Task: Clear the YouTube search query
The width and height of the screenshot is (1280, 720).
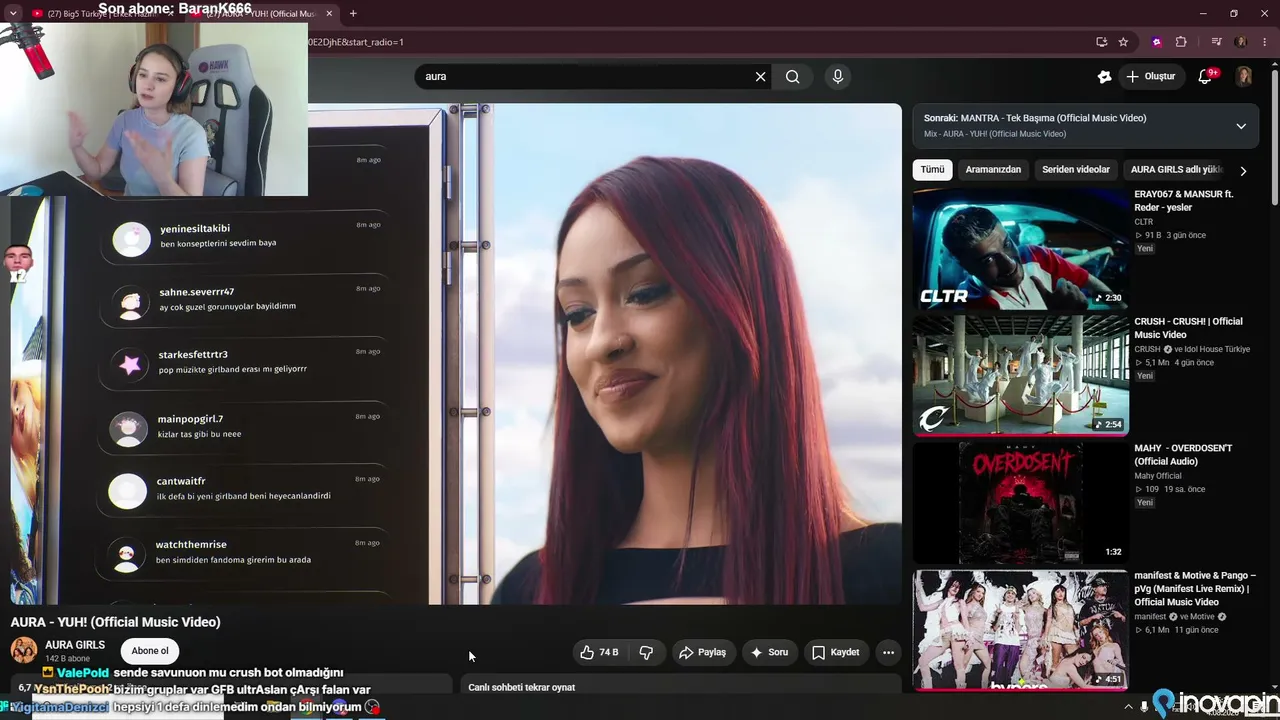Action: [x=760, y=76]
